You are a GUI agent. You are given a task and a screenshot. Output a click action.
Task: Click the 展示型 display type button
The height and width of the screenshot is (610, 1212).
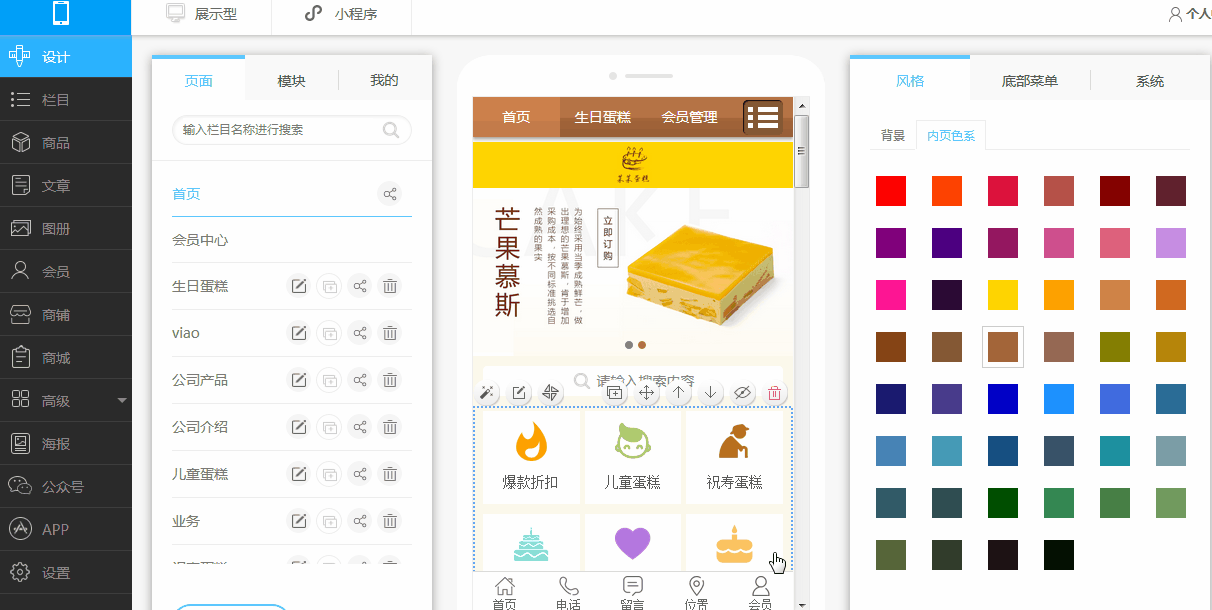click(x=202, y=14)
